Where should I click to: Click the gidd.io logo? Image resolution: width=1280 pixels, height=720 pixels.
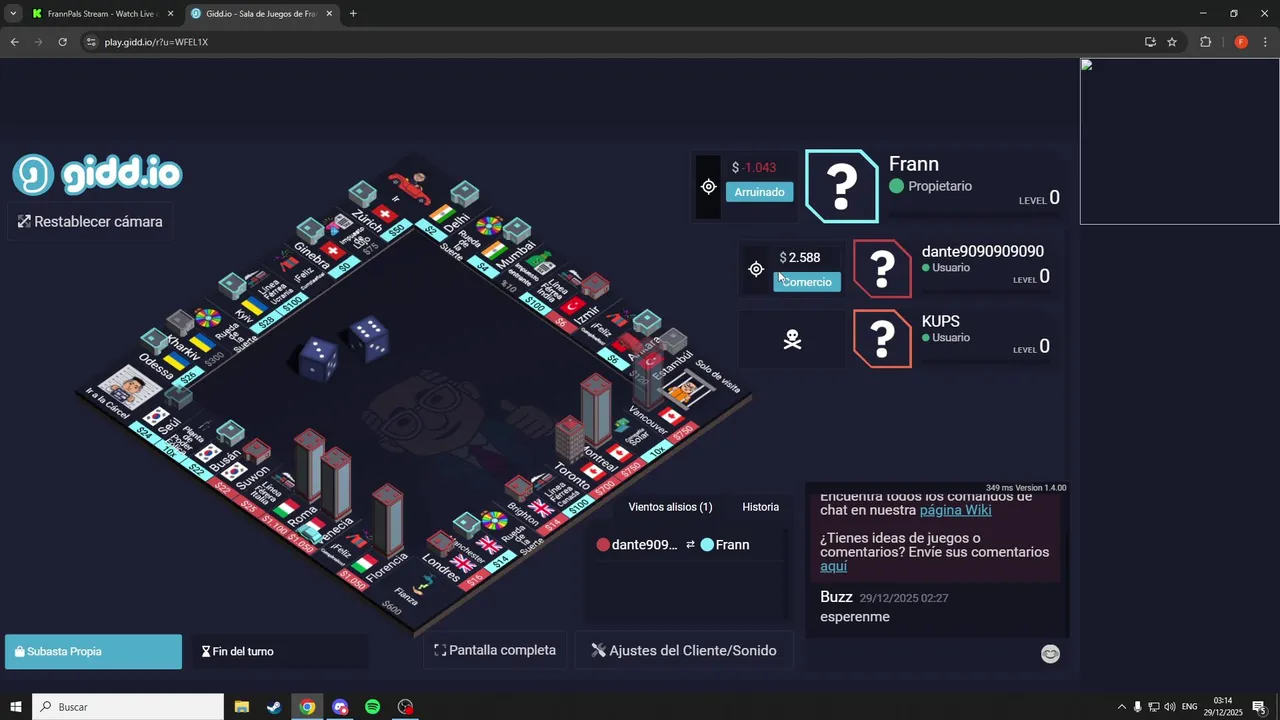pyautogui.click(x=97, y=175)
